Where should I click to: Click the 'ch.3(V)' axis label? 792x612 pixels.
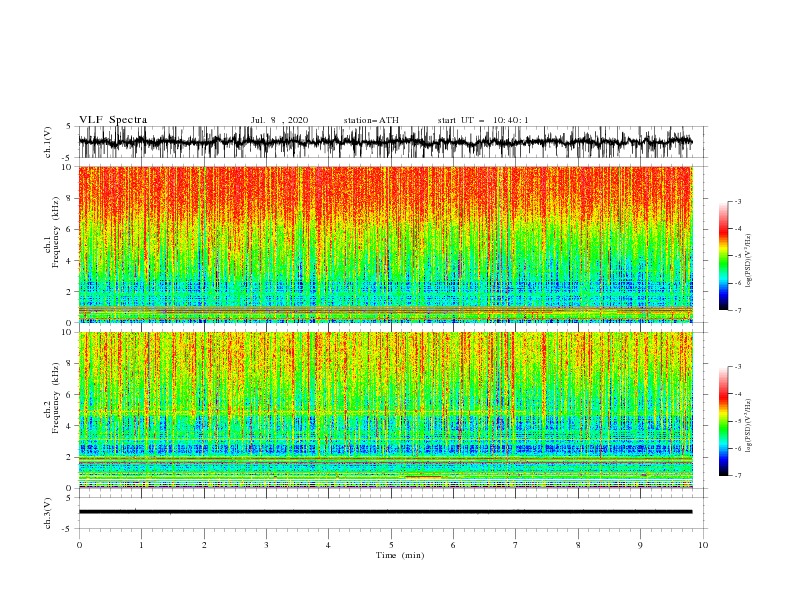click(x=48, y=513)
